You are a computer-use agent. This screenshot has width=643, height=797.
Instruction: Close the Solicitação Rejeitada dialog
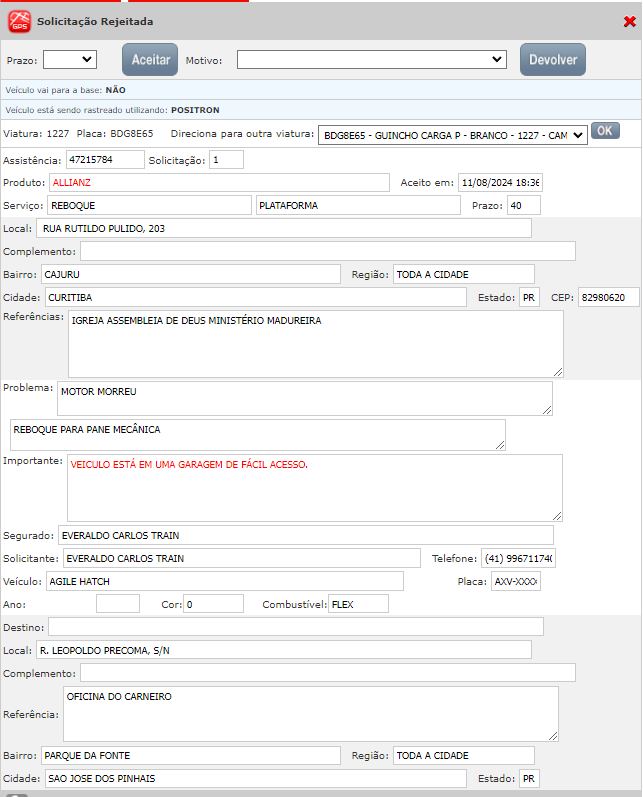coord(629,21)
